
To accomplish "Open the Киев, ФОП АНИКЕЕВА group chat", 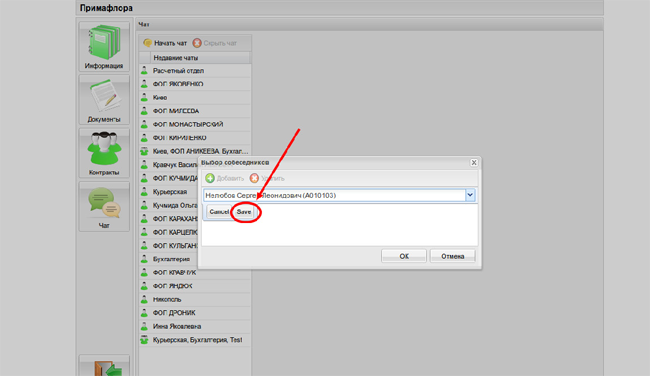I will point(195,151).
